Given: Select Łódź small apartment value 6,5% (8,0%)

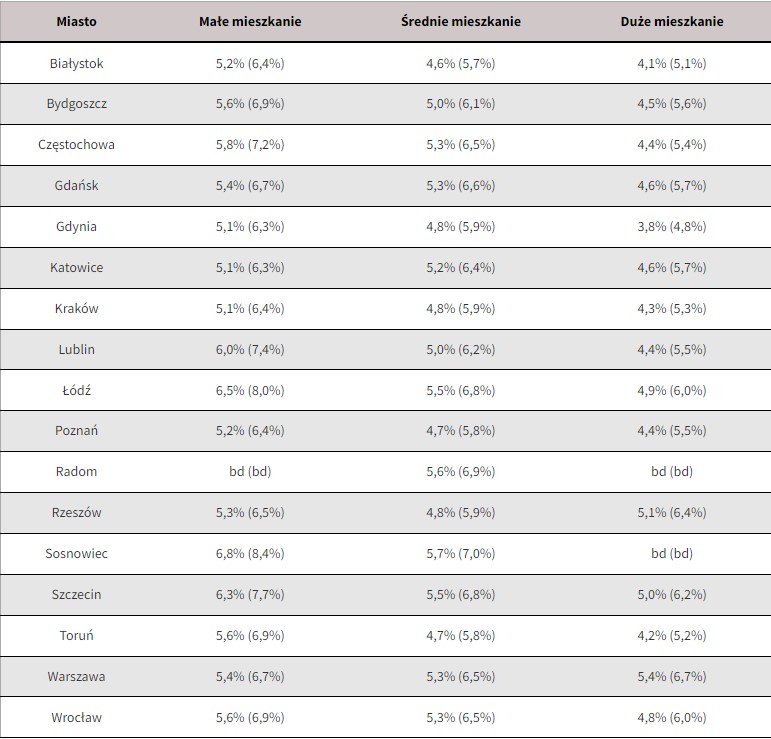Looking at the screenshot, I should [x=250, y=391].
